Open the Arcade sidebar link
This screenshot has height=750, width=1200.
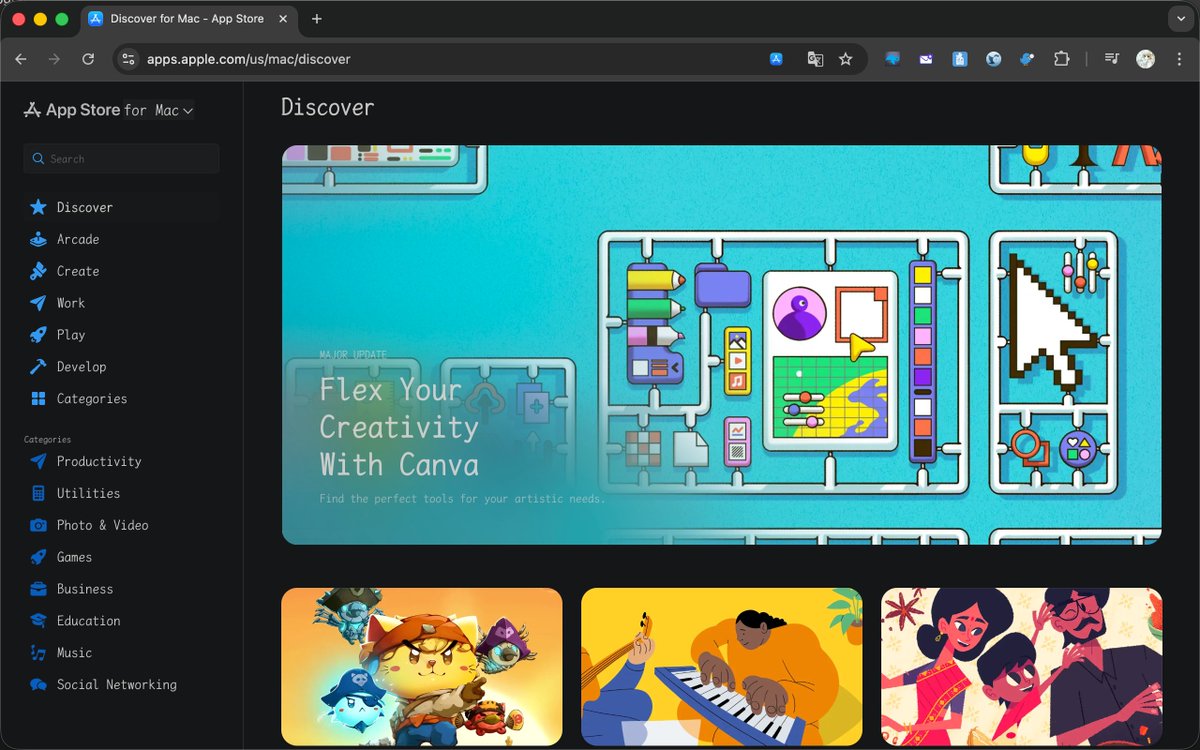pos(78,239)
